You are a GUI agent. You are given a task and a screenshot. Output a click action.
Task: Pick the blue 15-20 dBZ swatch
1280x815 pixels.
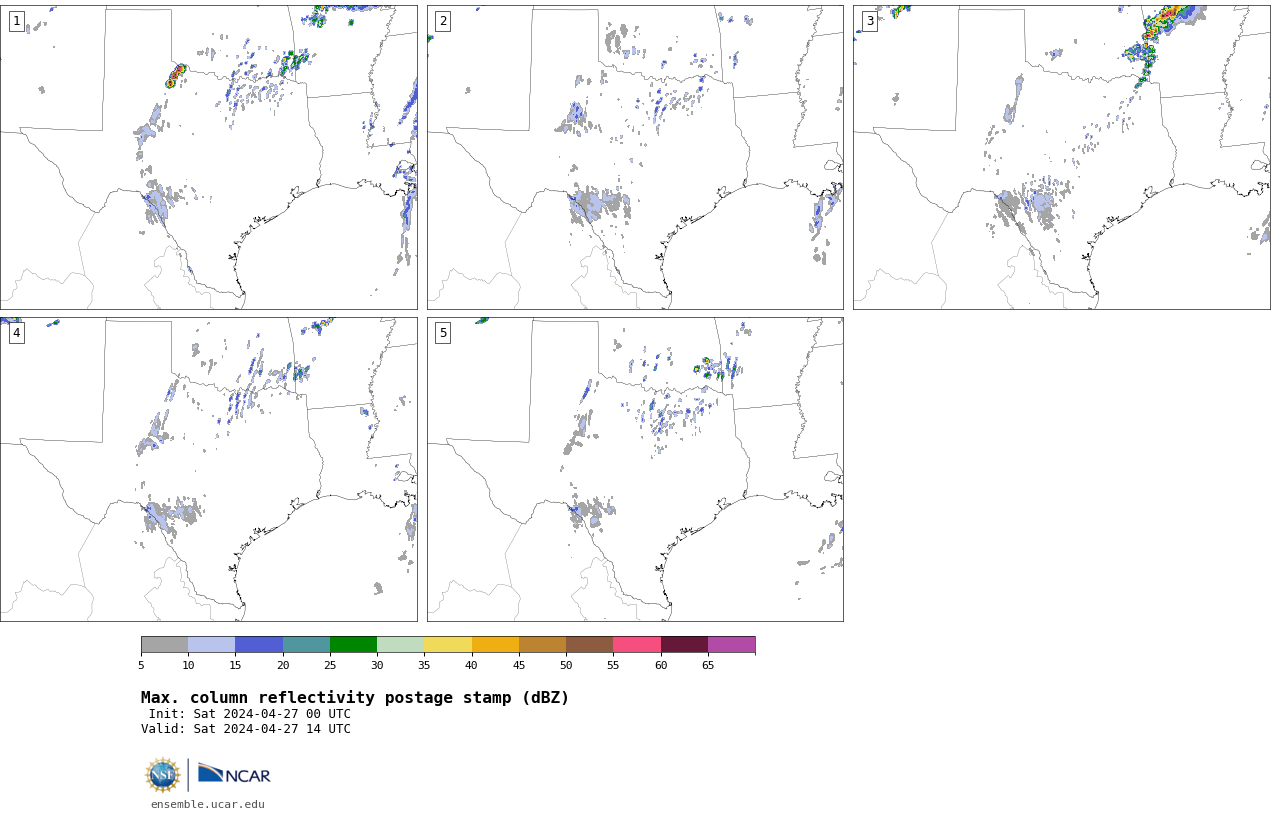click(259, 645)
